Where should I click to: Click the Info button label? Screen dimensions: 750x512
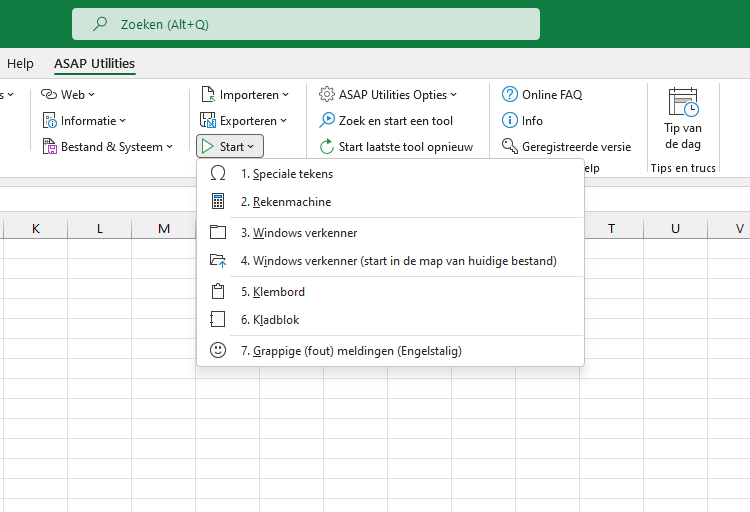pyautogui.click(x=532, y=121)
